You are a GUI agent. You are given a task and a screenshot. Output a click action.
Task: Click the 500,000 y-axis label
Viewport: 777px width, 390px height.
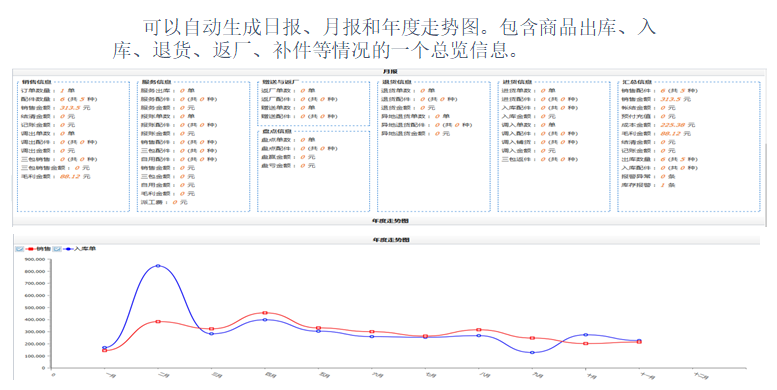click(x=35, y=308)
